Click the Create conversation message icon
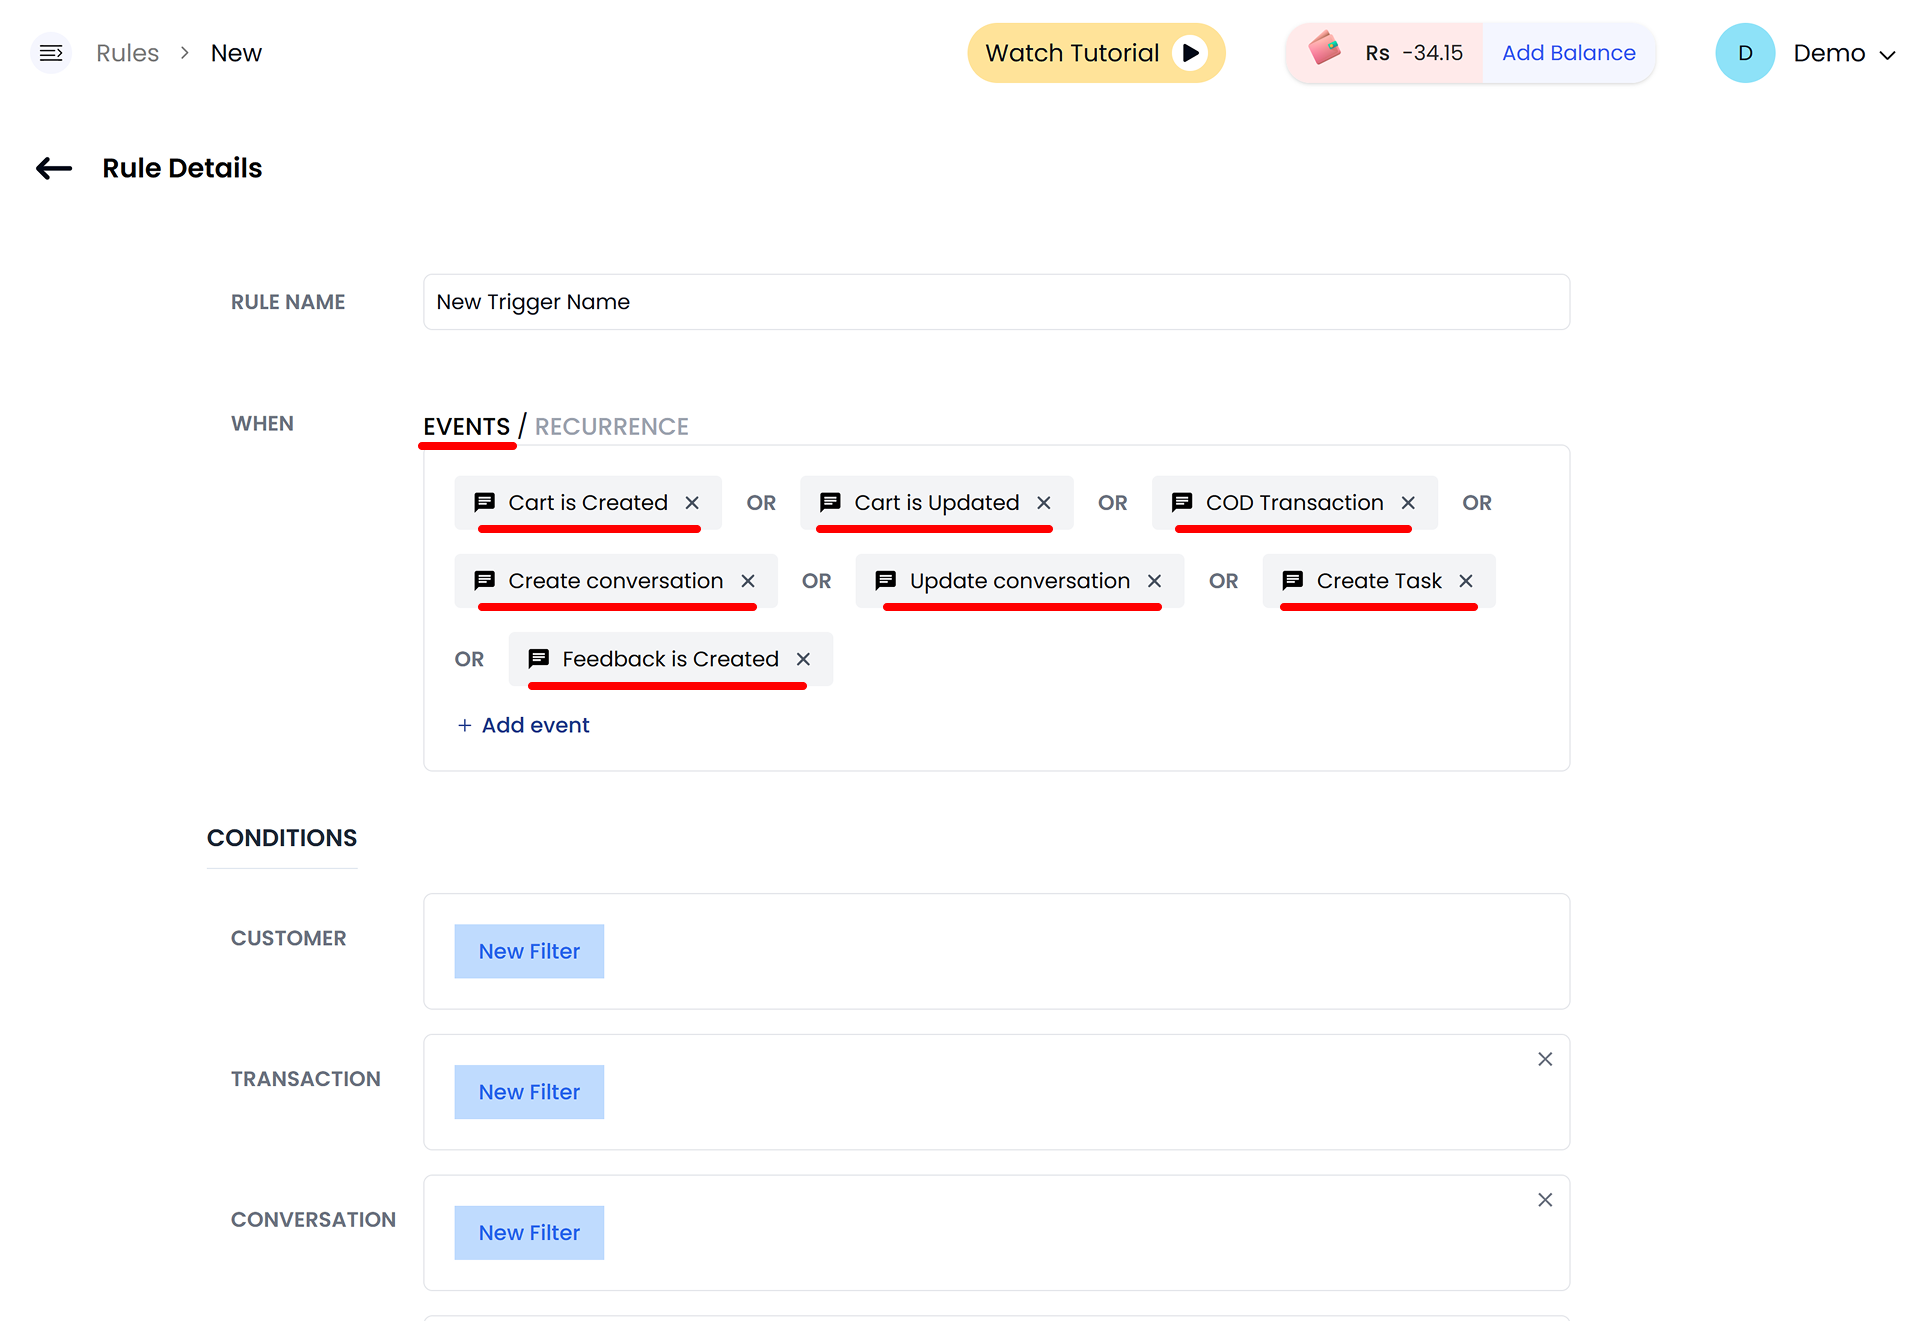Image resolution: width=1932 pixels, height=1321 pixels. [485, 580]
